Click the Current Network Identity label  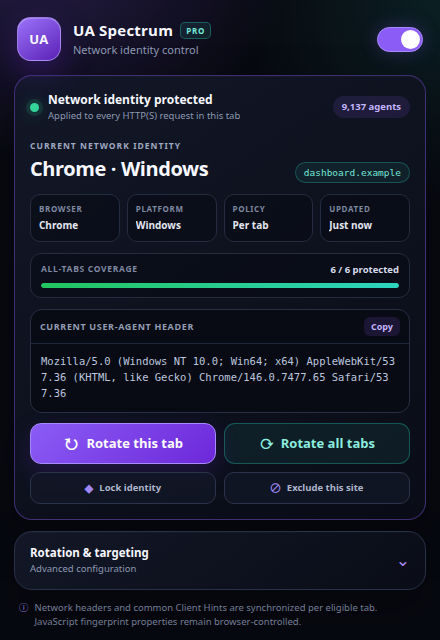(x=105, y=146)
